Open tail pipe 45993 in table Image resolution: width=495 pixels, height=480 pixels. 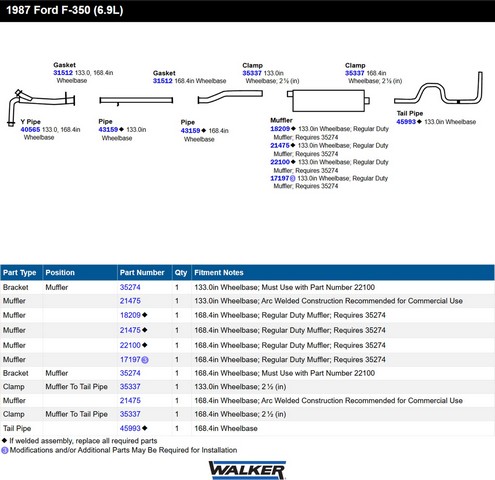[130, 428]
